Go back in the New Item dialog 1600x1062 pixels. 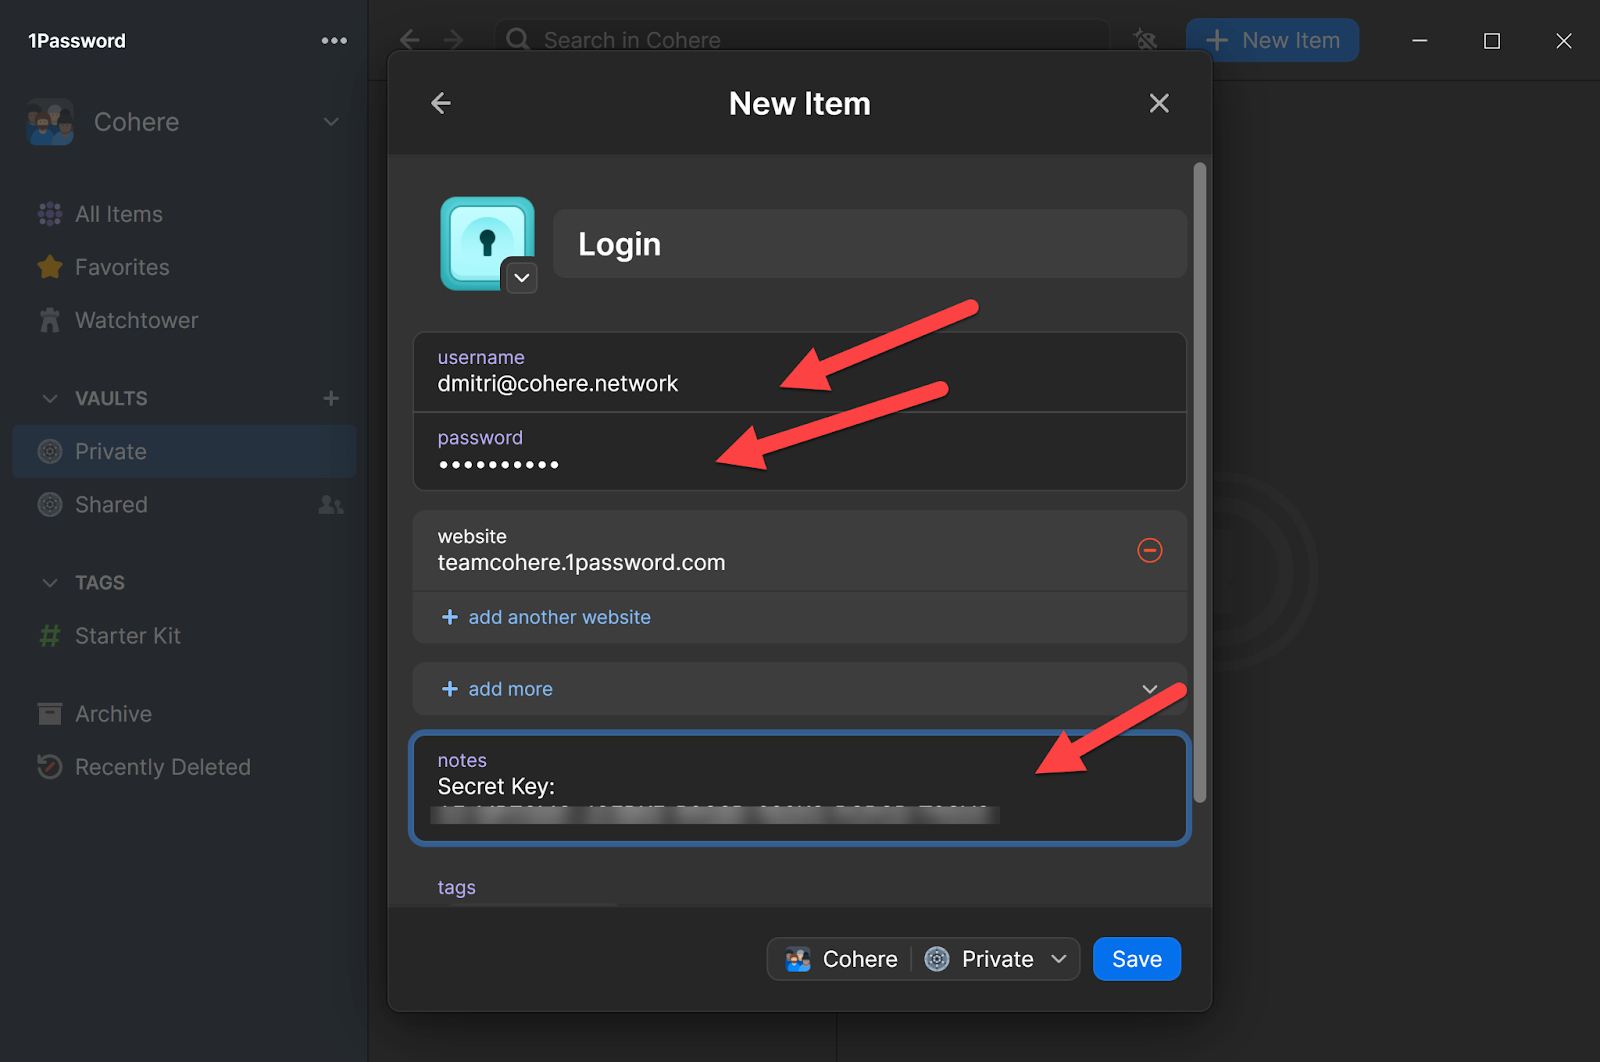[441, 103]
